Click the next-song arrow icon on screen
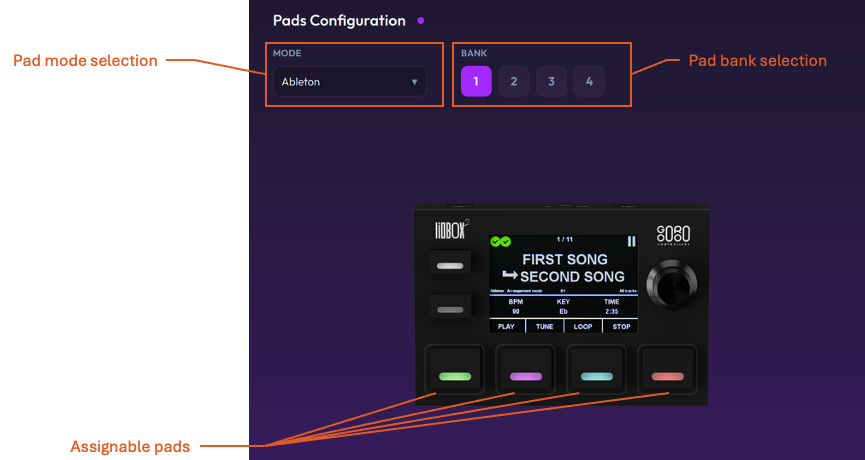 tap(509, 275)
